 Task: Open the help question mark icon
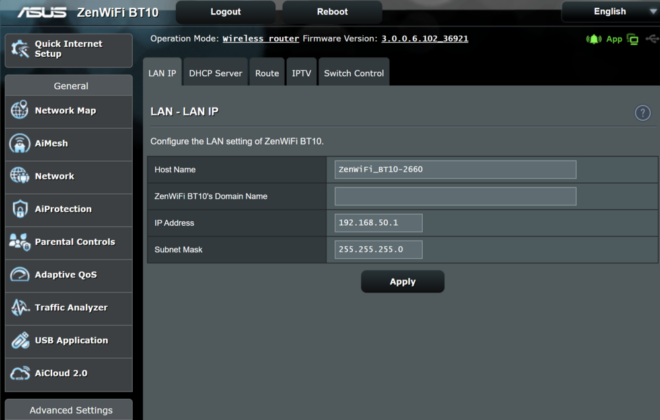pyautogui.click(x=642, y=113)
